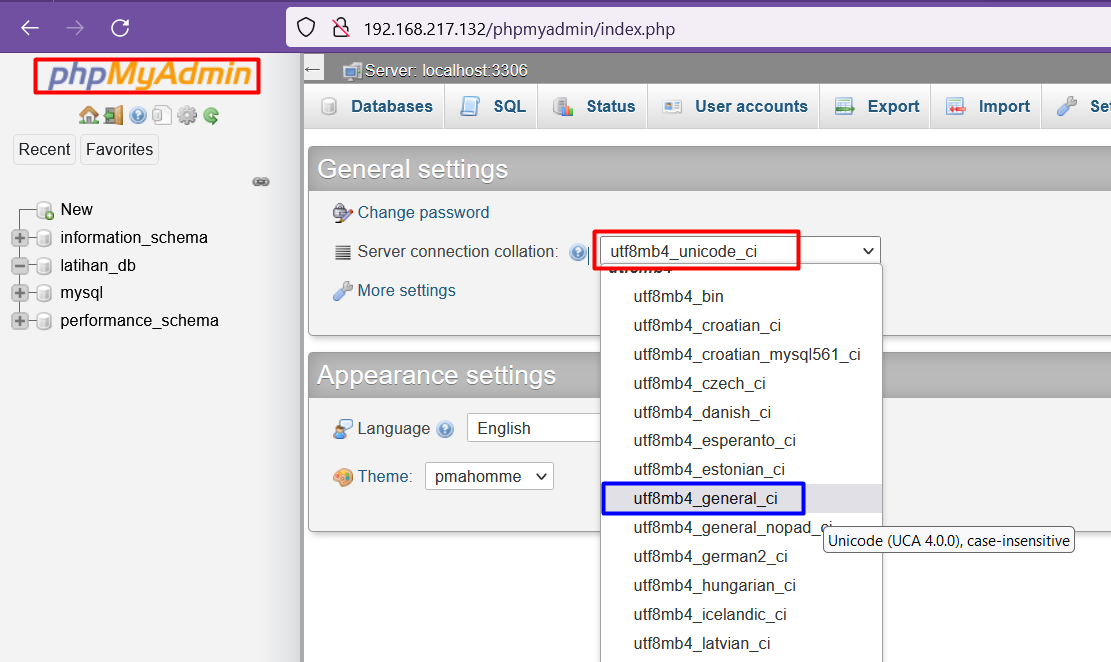Expand performance_schema tree node
Image resolution: width=1111 pixels, height=662 pixels.
point(20,321)
